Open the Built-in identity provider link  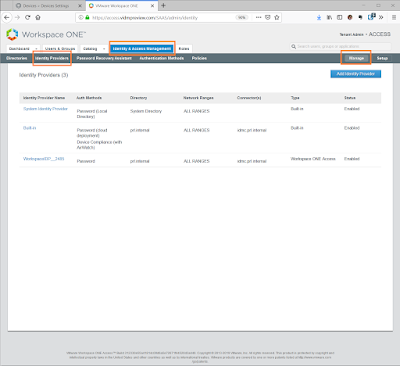tap(29, 128)
